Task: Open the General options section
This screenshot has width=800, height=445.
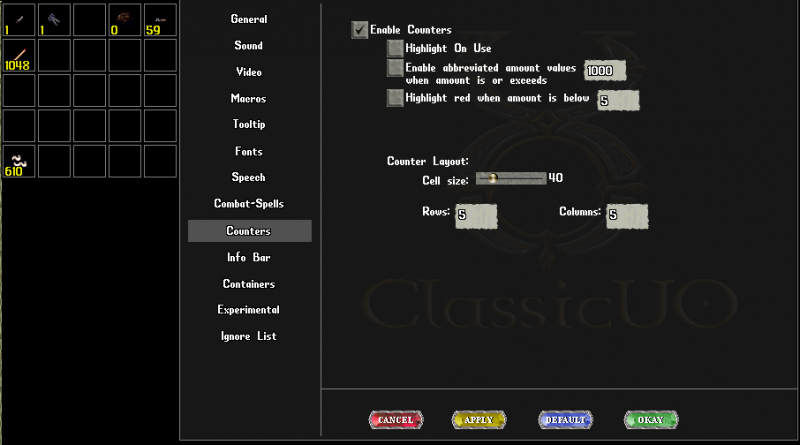Action: 249,19
